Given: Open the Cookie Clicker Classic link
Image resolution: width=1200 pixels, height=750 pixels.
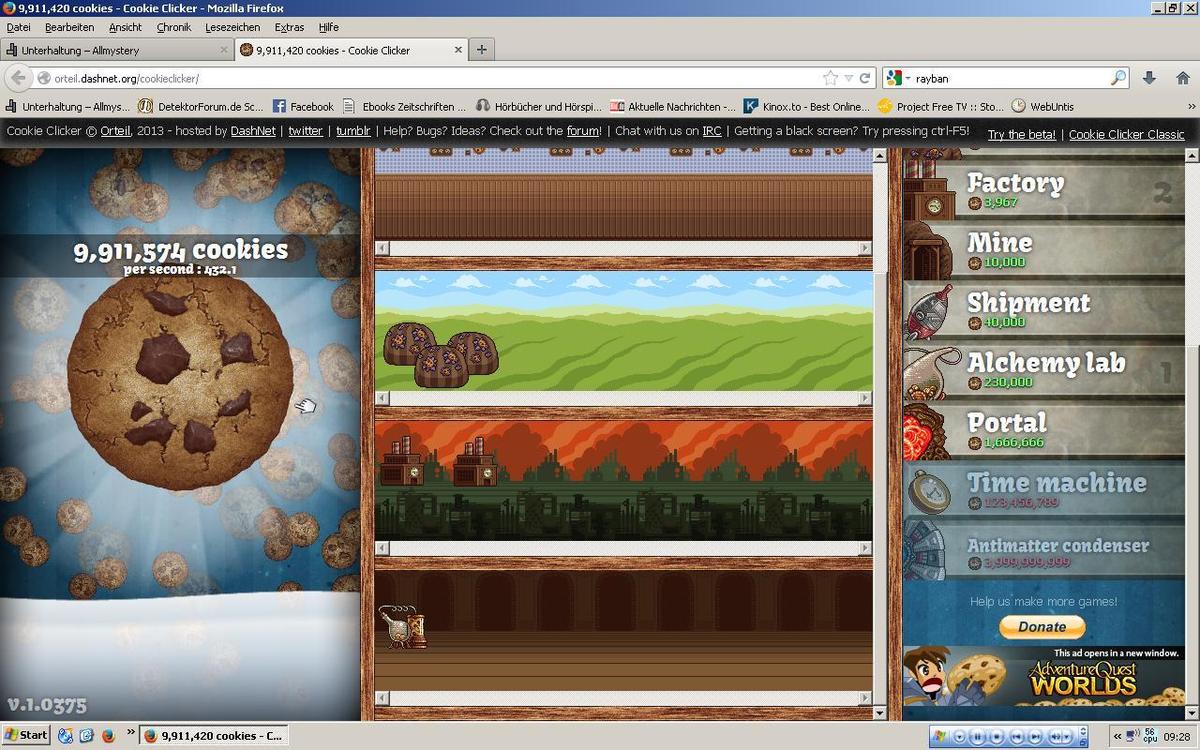Looking at the screenshot, I should click(x=1126, y=134).
